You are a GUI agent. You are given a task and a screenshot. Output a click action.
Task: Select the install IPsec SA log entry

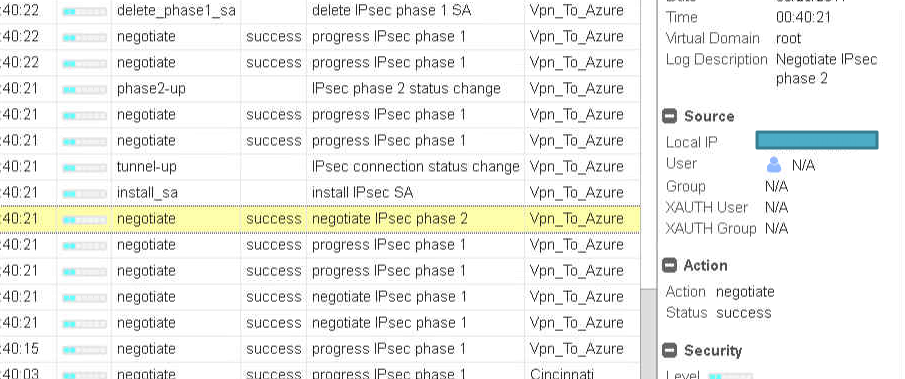(x=362, y=193)
